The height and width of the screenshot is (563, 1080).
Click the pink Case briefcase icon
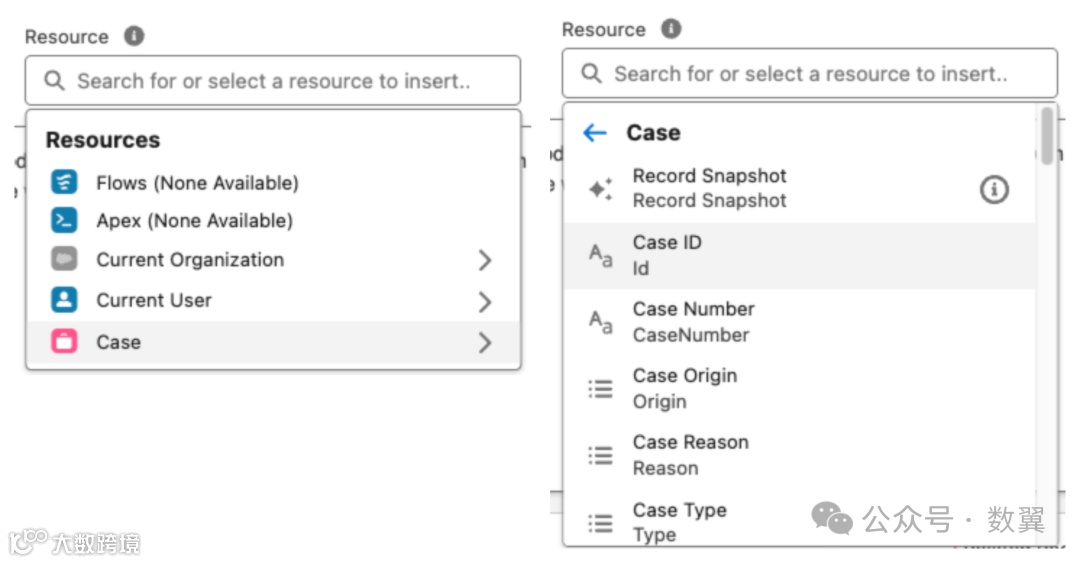tap(64, 342)
